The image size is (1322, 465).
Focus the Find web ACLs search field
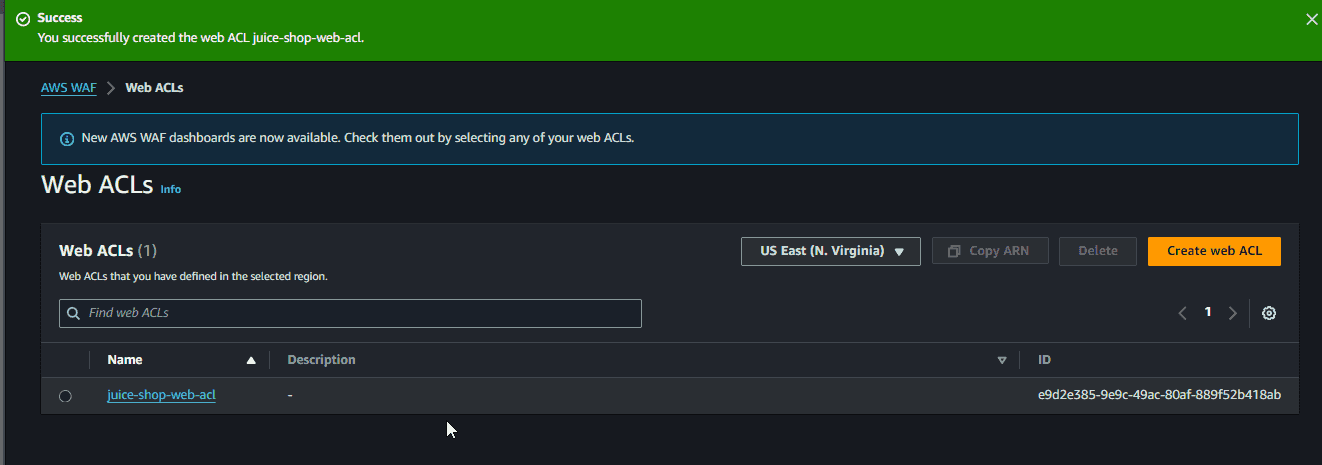pyautogui.click(x=350, y=313)
